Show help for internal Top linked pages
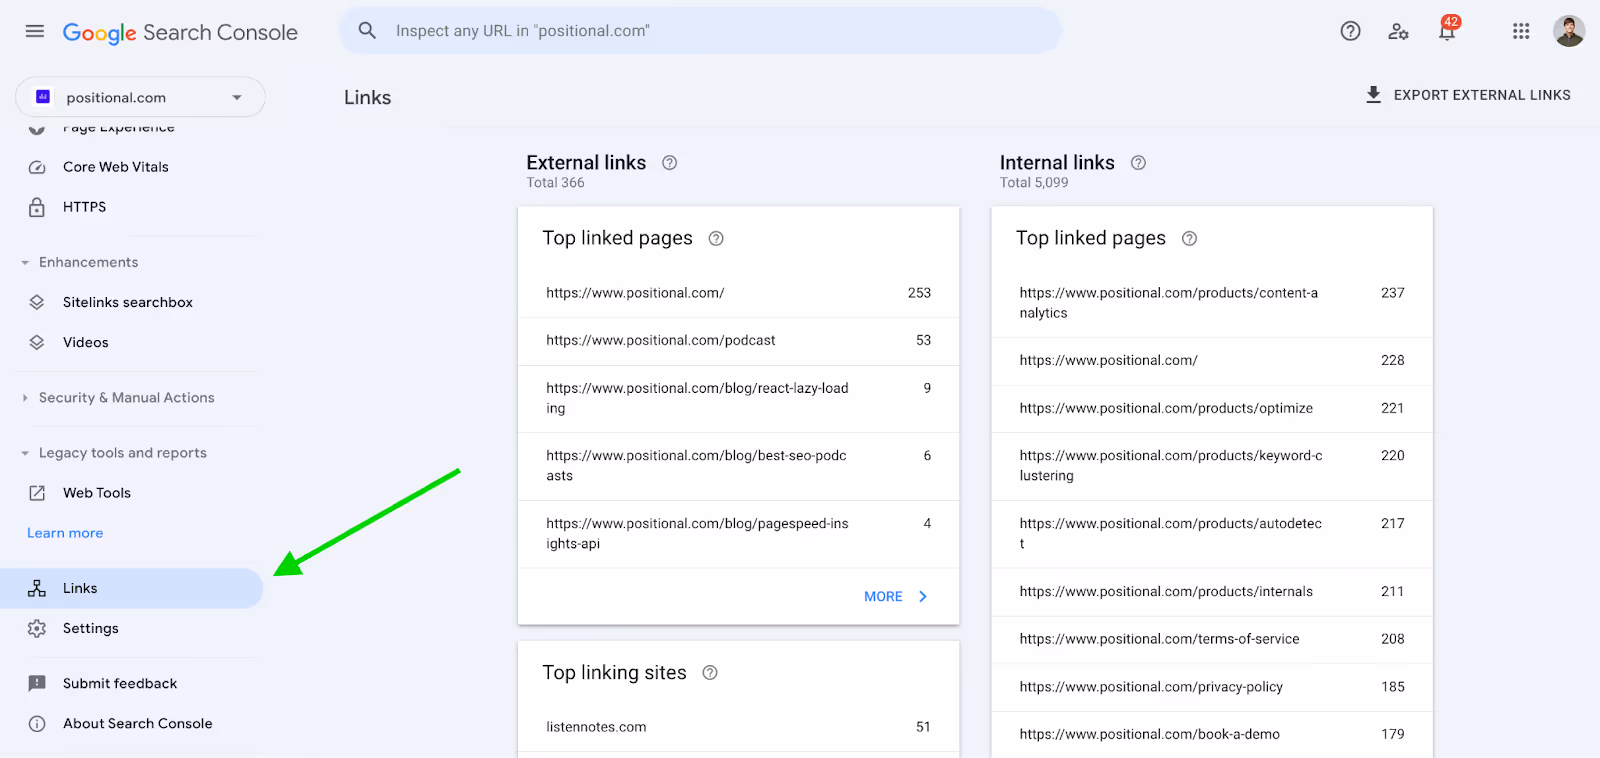Image resolution: width=1600 pixels, height=758 pixels. tap(1189, 239)
